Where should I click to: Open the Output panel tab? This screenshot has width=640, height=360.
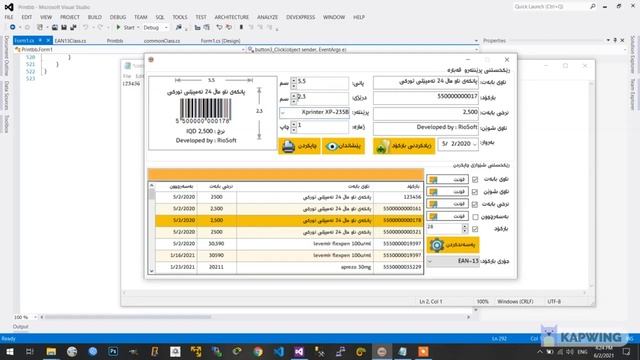[x=20, y=327]
